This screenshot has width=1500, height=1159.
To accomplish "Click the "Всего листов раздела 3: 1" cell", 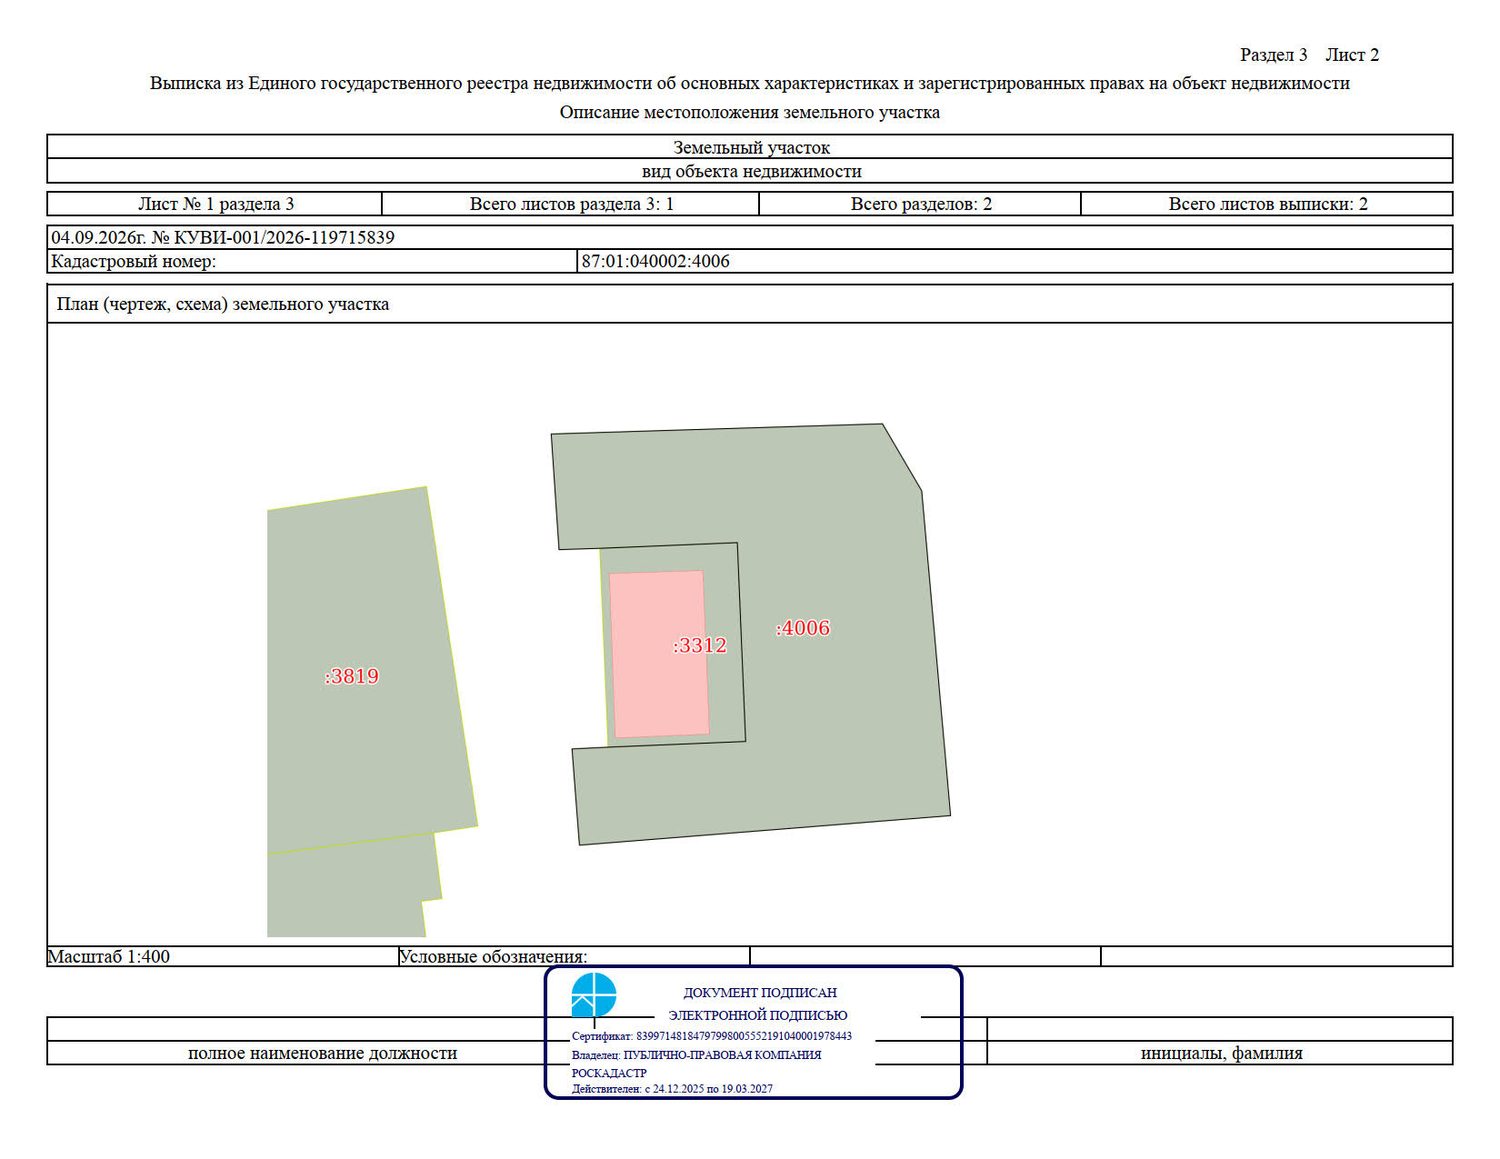I will point(571,204).
